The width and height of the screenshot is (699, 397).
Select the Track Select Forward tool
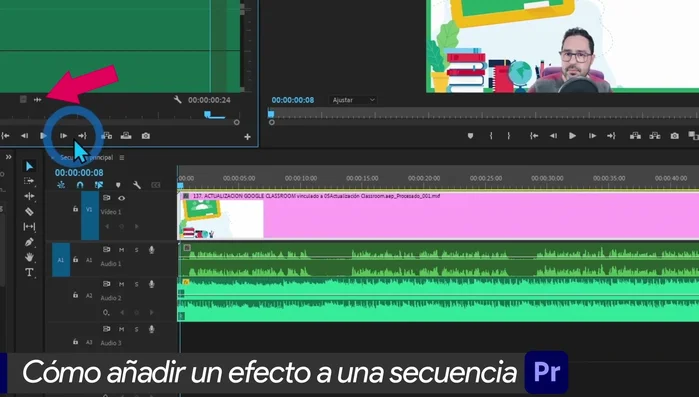(29, 181)
